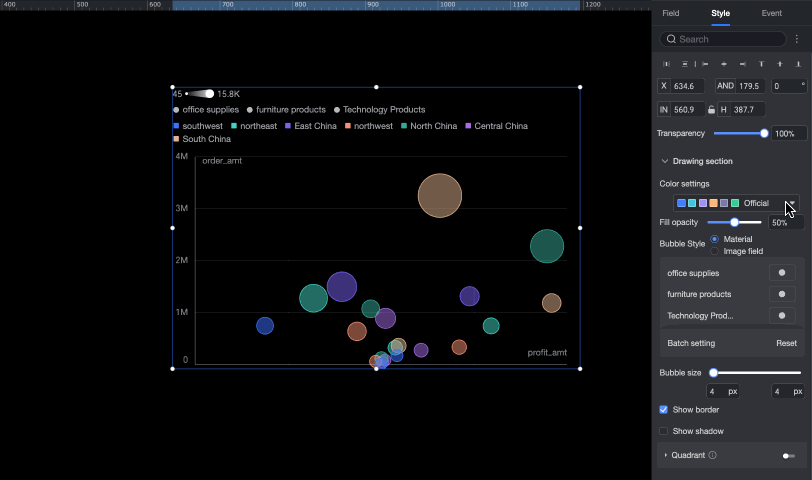812x480 pixels.
Task: Click the South China legend entry
Action: click(x=202, y=139)
